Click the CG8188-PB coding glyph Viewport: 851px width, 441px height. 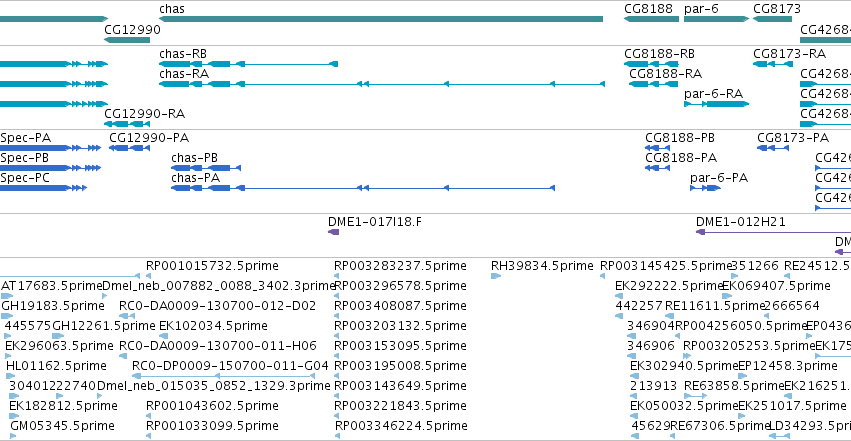point(657,148)
